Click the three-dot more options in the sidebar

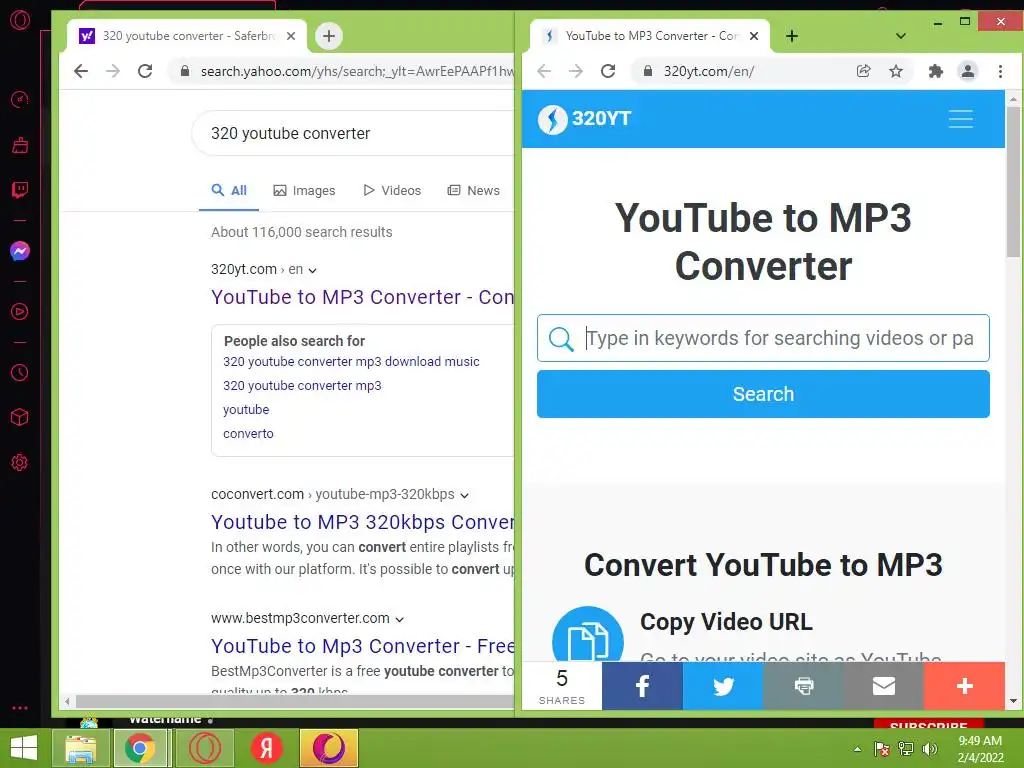pyautogui.click(x=20, y=708)
